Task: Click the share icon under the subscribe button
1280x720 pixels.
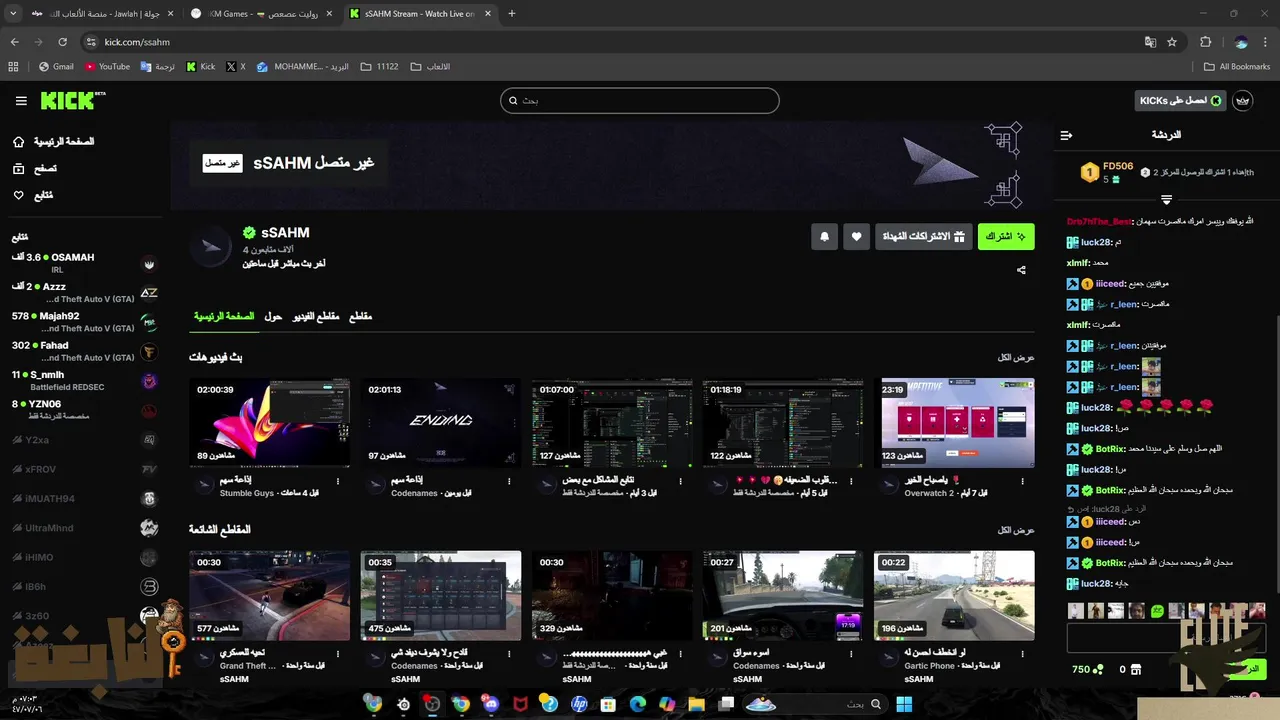Action: click(1021, 270)
